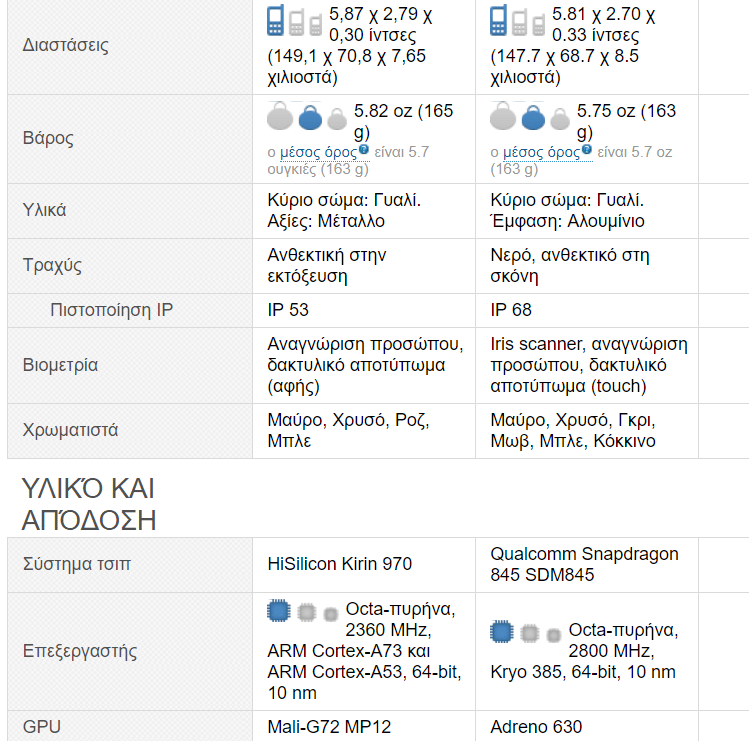Image resolution: width=749 pixels, height=741 pixels.
Task: Click the phone size icon beside 5.81 x 2.70
Action: tap(518, 21)
